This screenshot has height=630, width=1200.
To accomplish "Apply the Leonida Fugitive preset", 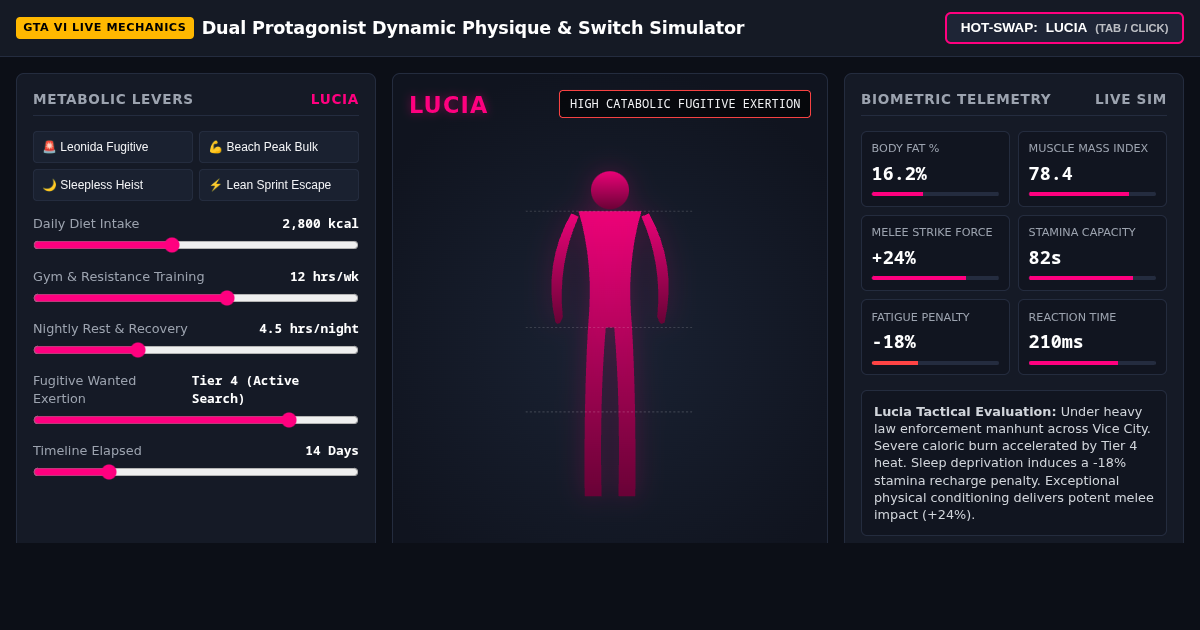I will tap(113, 147).
